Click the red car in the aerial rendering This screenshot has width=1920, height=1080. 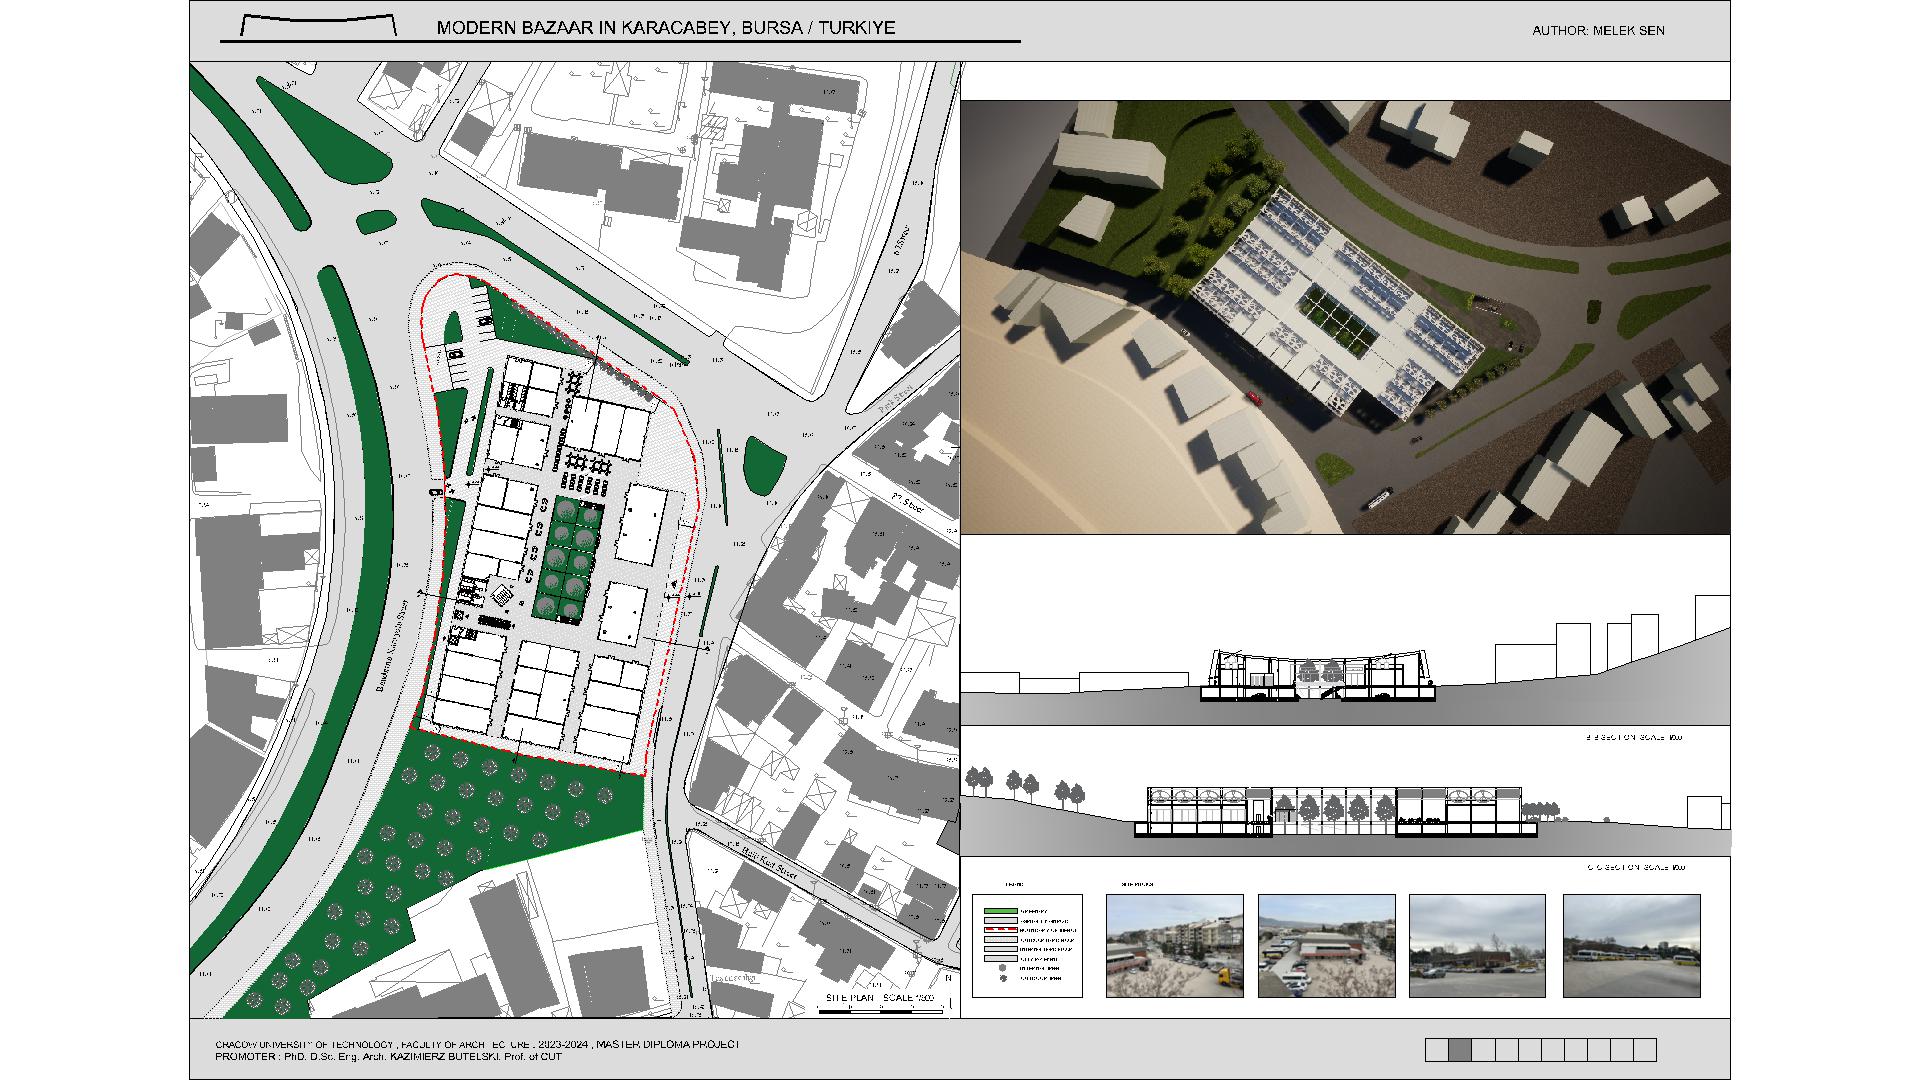(x=1254, y=396)
